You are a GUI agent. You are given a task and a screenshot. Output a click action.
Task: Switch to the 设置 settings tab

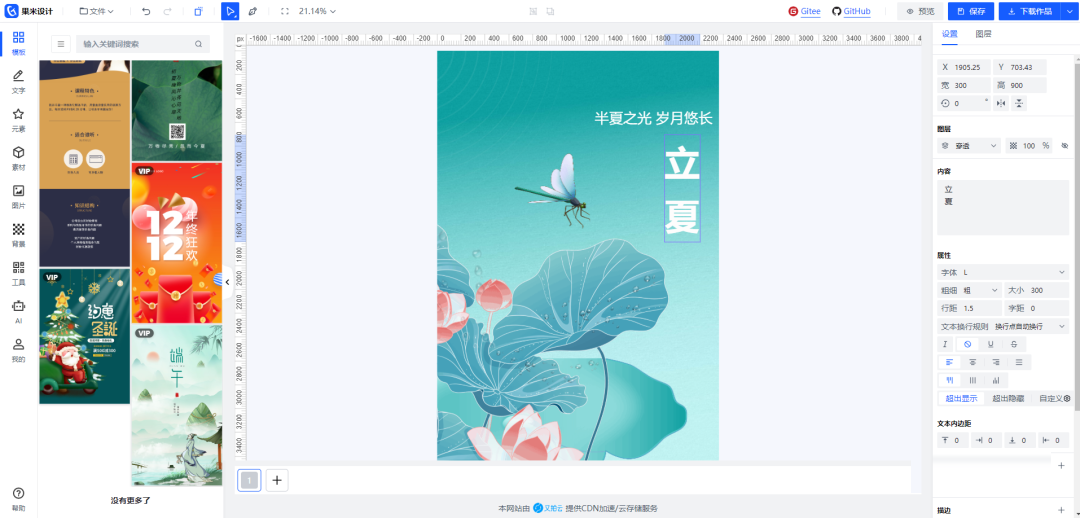950,34
